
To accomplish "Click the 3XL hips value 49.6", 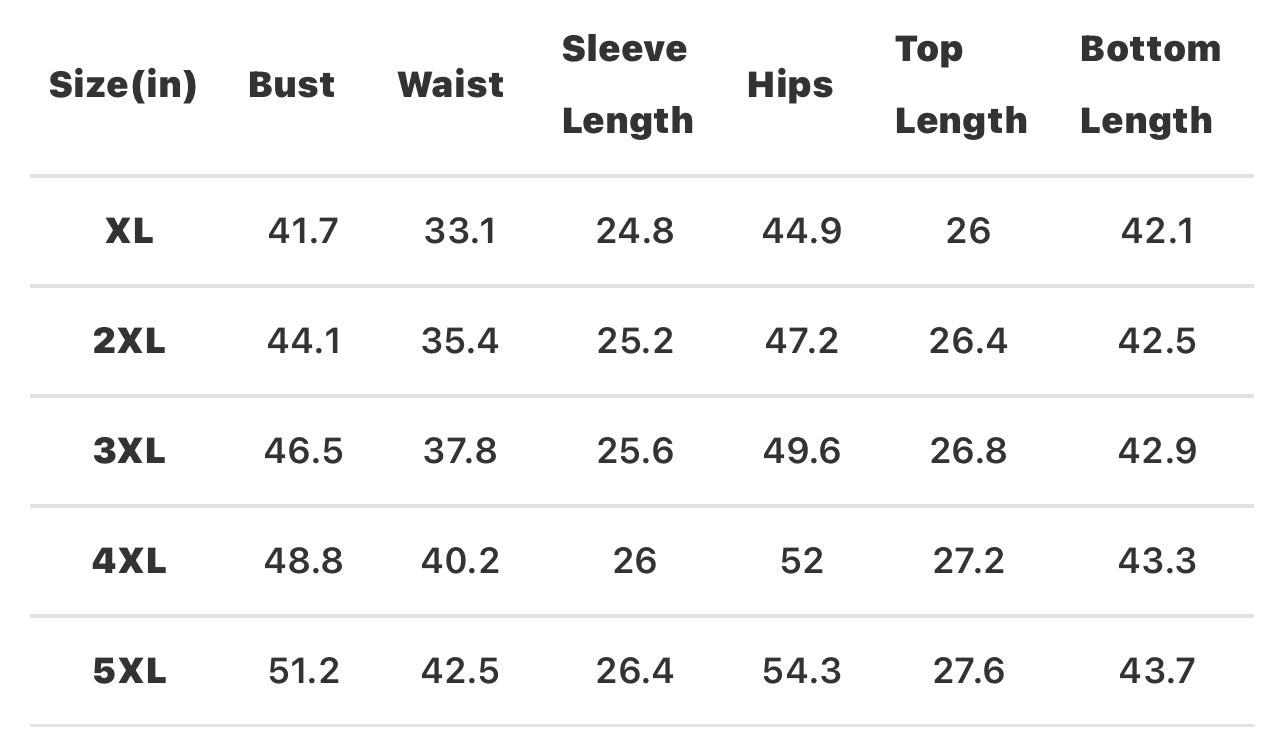I will click(802, 452).
